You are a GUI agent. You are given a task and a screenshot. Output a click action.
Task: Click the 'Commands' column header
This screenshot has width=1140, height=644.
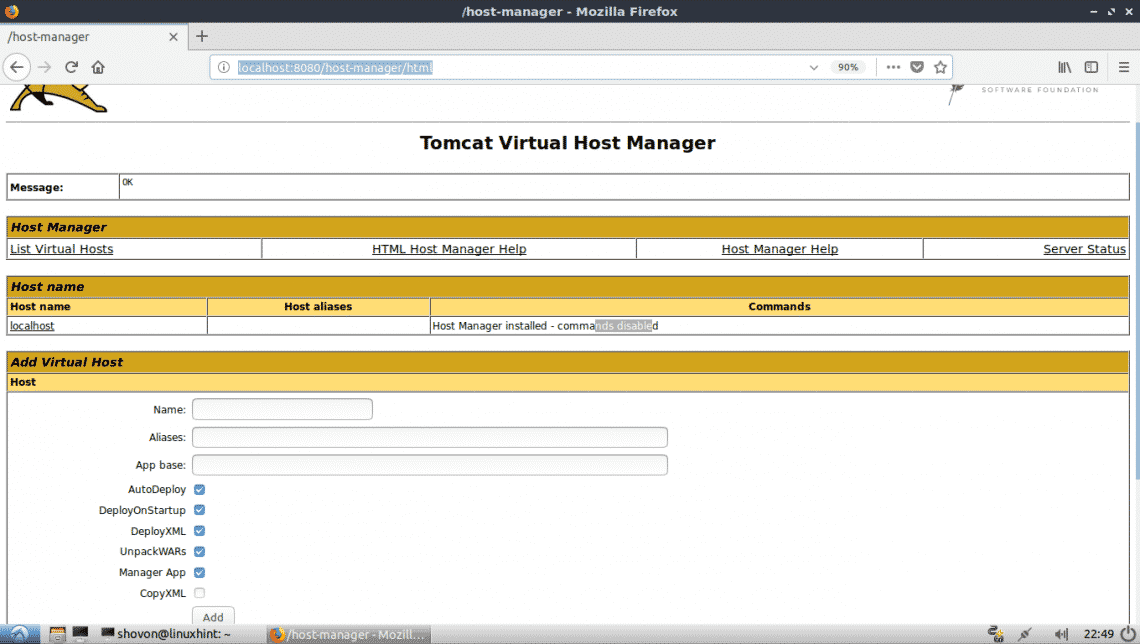[x=779, y=307]
